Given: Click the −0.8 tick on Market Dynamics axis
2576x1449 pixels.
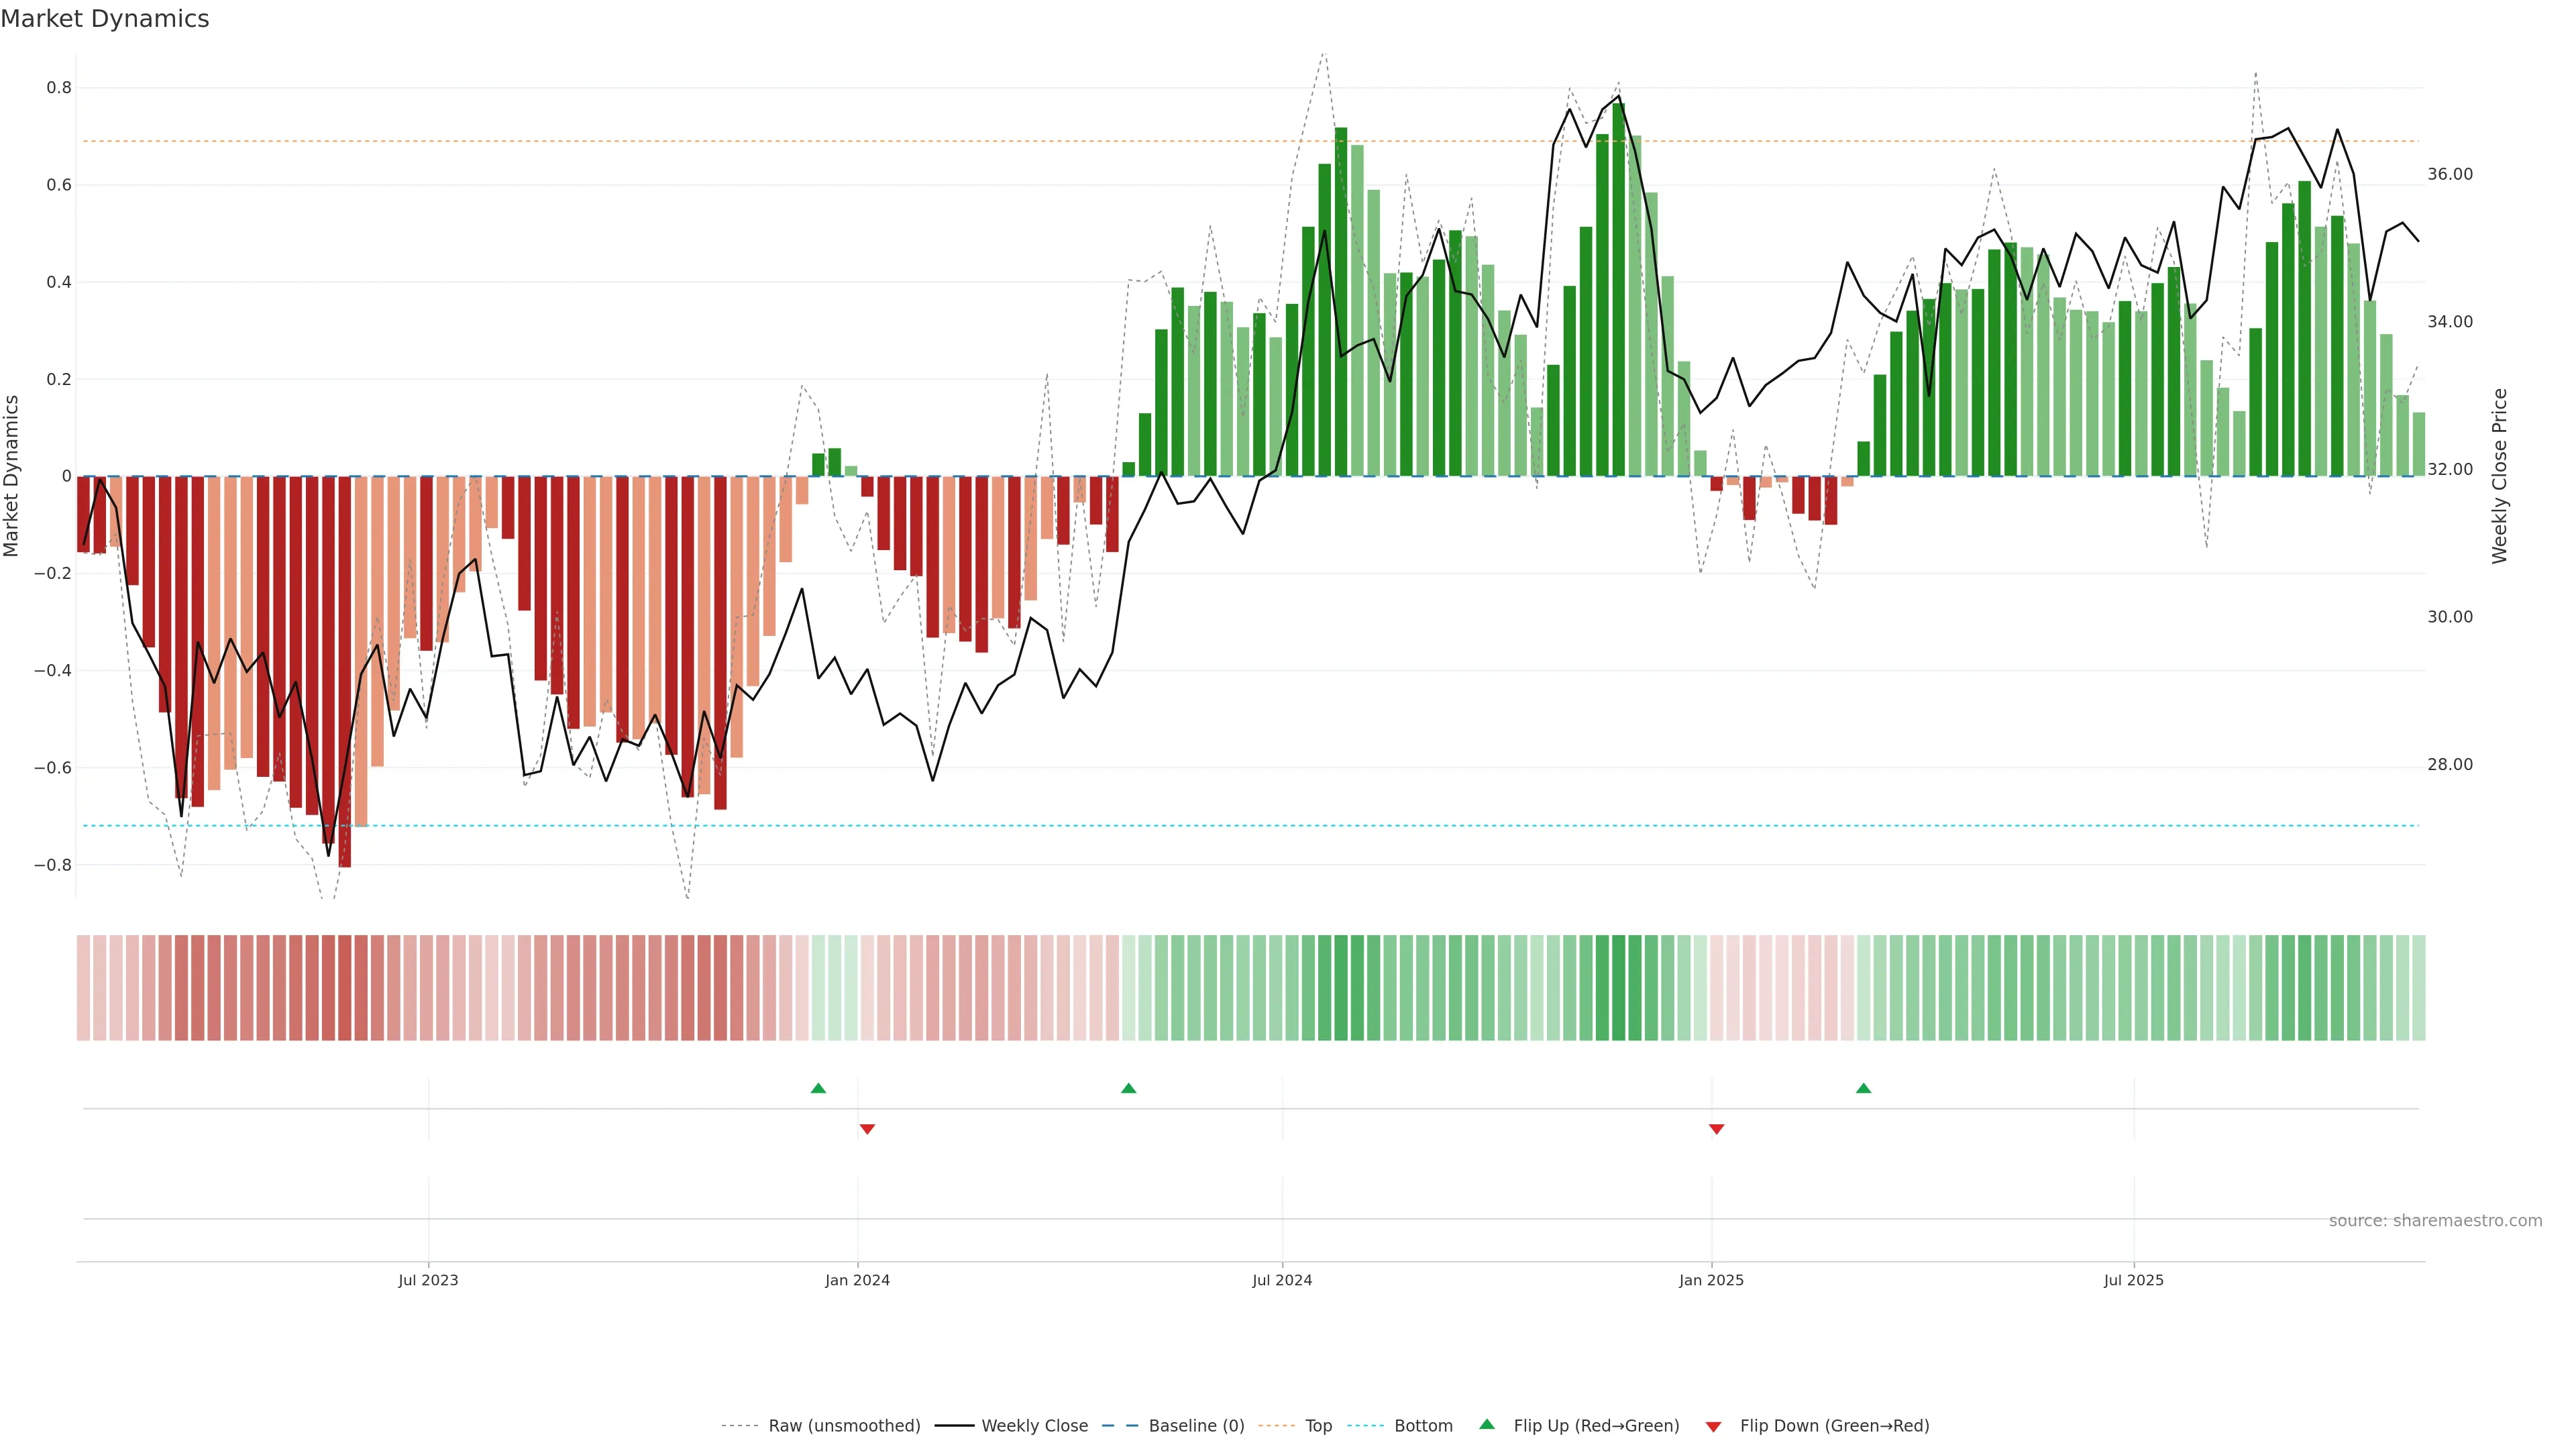Looking at the screenshot, I should tap(53, 865).
